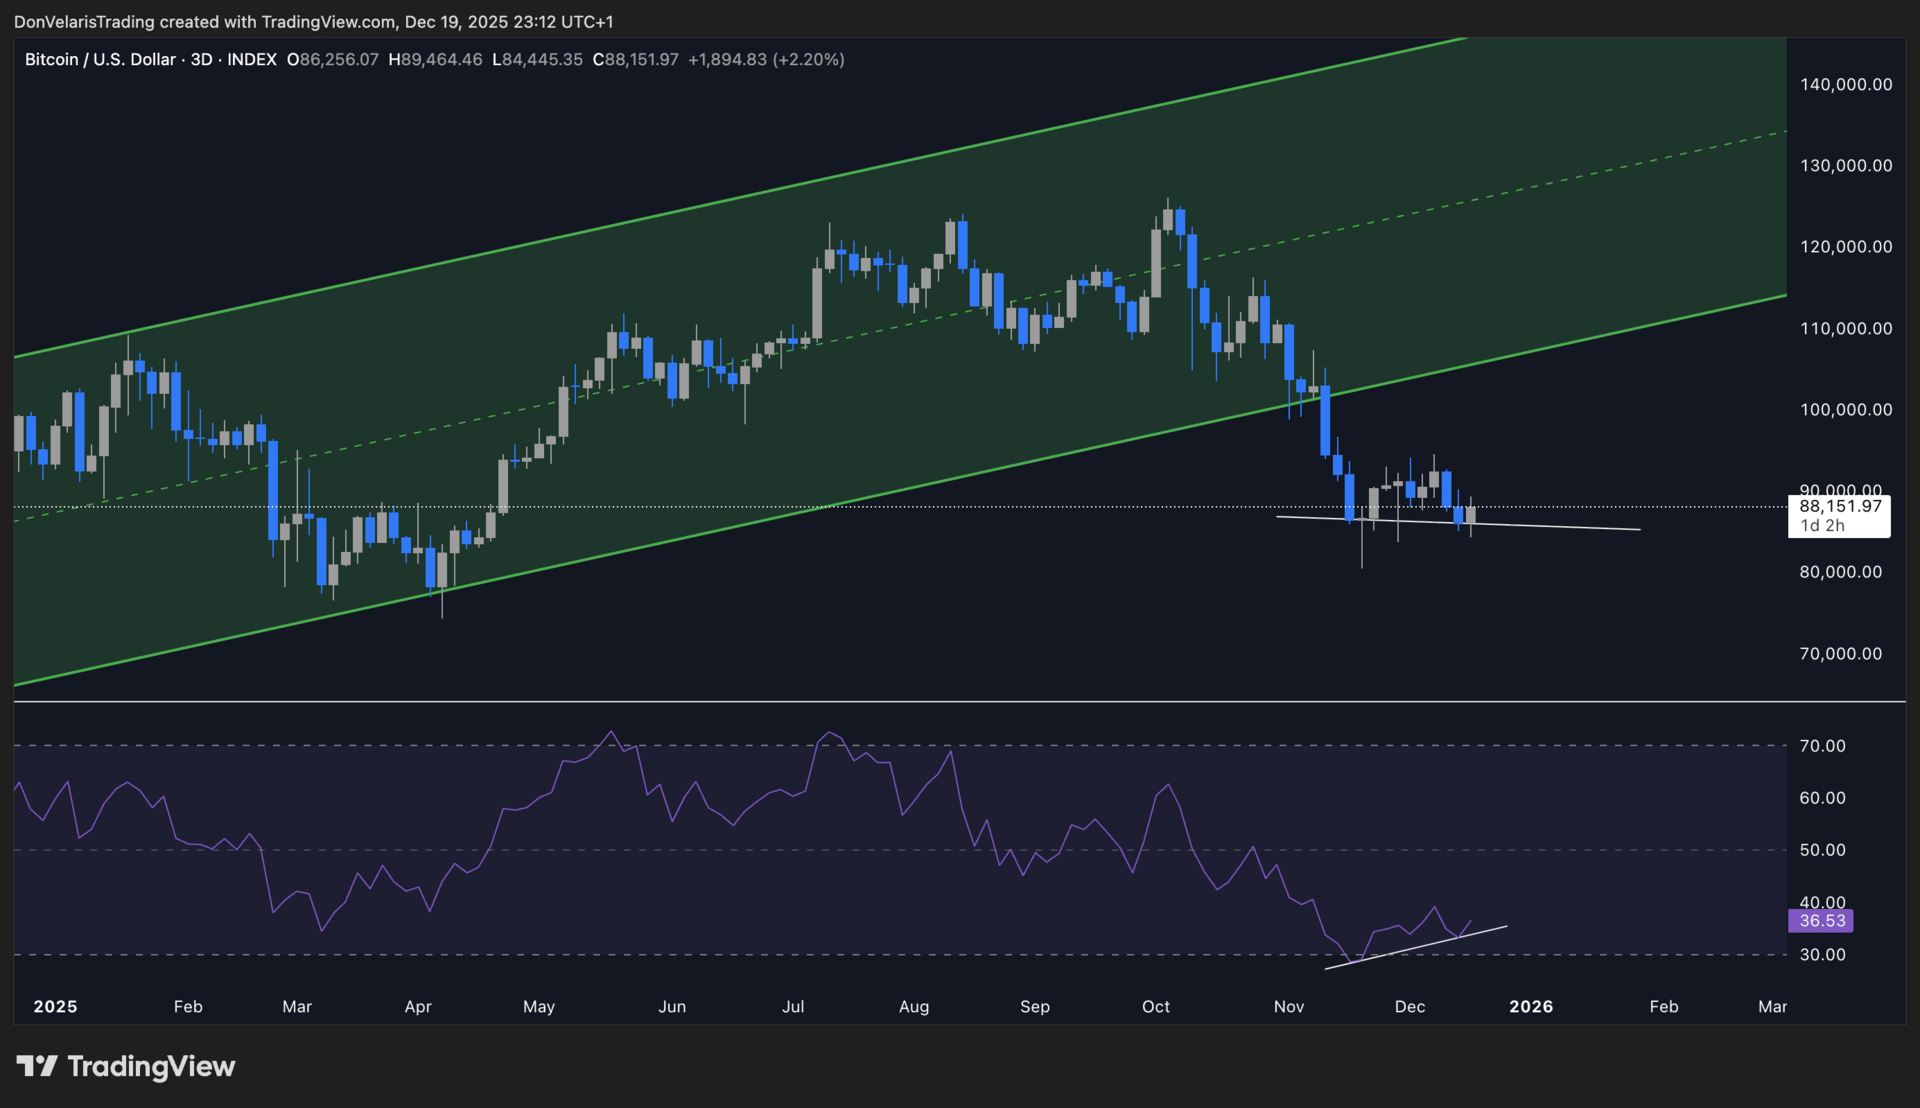
Task: Click the 140,000.00 price axis label
Action: pos(1846,85)
